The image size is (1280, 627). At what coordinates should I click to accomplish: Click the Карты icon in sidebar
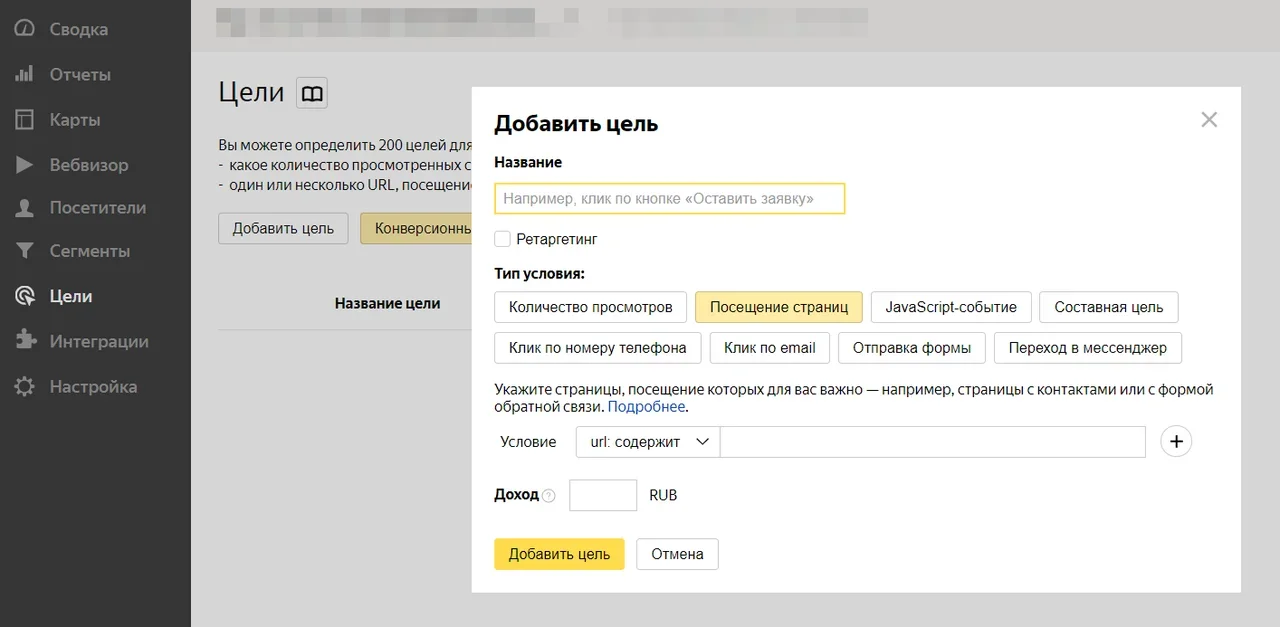25,120
